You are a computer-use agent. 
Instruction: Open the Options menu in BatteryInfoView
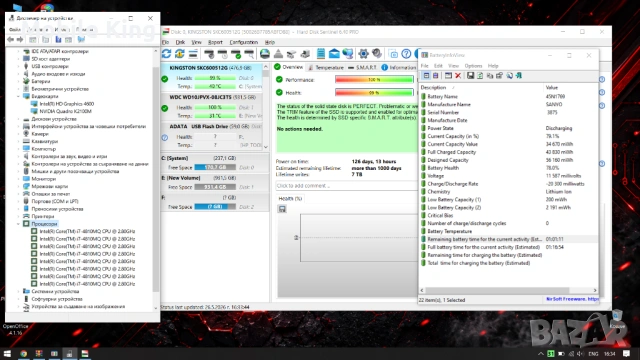click(x=473, y=66)
